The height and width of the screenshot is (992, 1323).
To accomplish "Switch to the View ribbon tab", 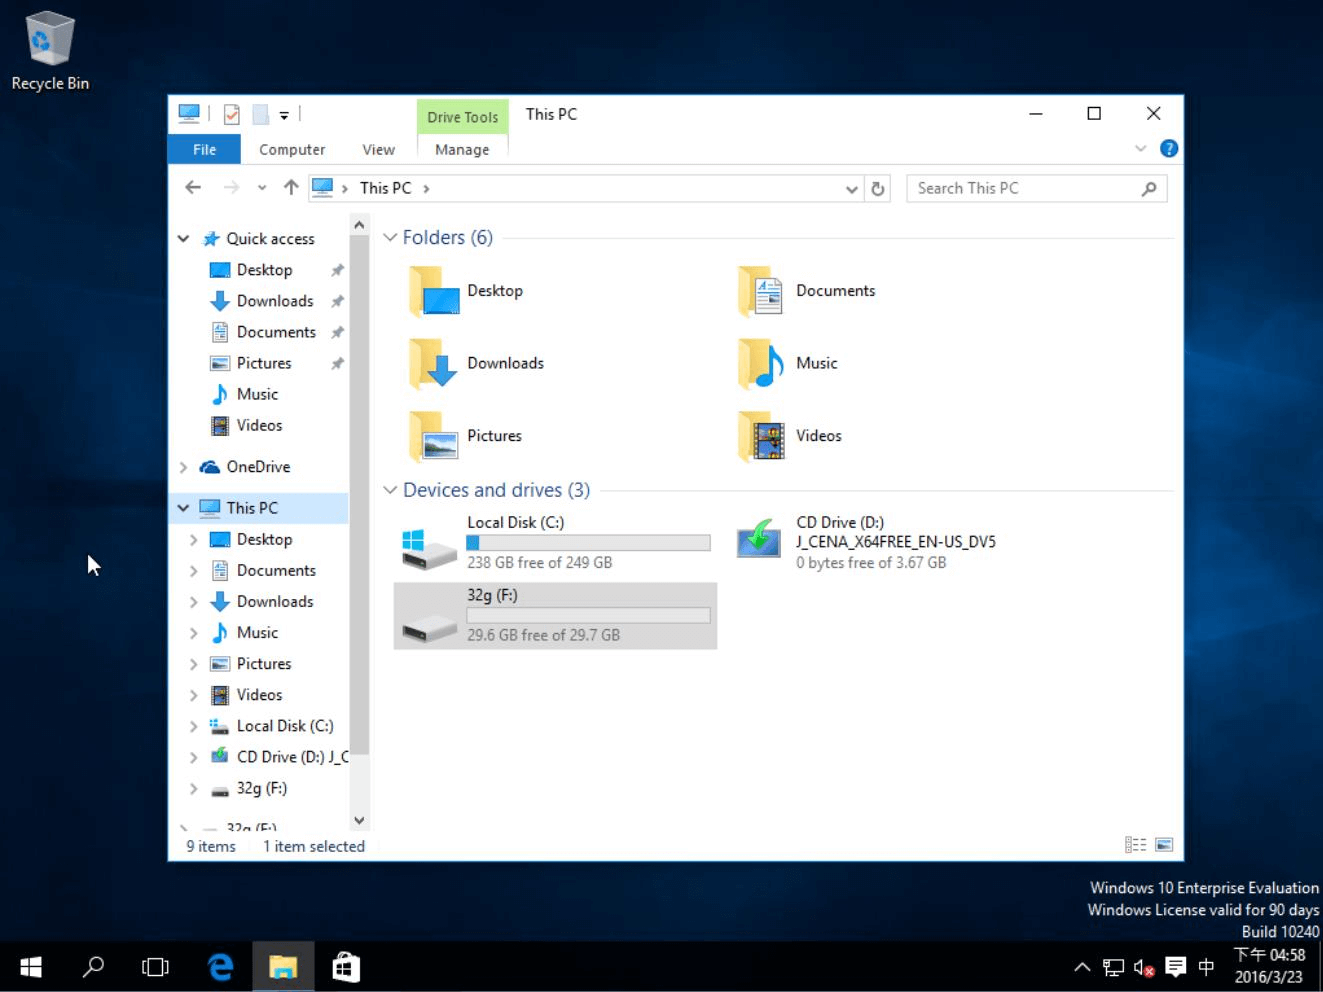I will click(378, 149).
